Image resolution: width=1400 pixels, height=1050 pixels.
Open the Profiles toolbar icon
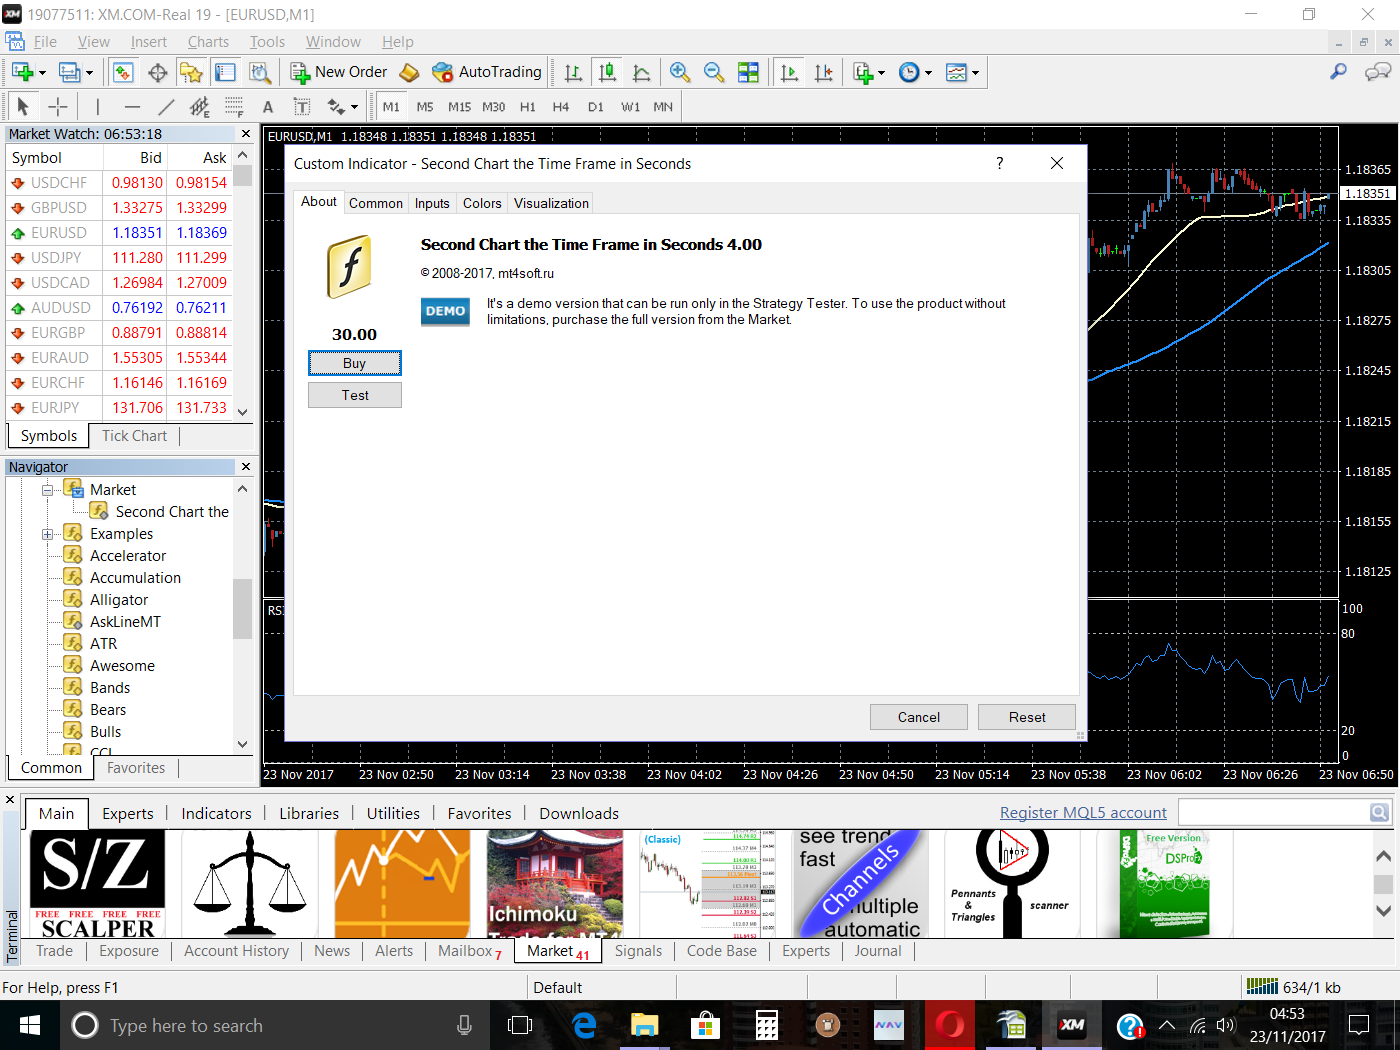click(68, 72)
